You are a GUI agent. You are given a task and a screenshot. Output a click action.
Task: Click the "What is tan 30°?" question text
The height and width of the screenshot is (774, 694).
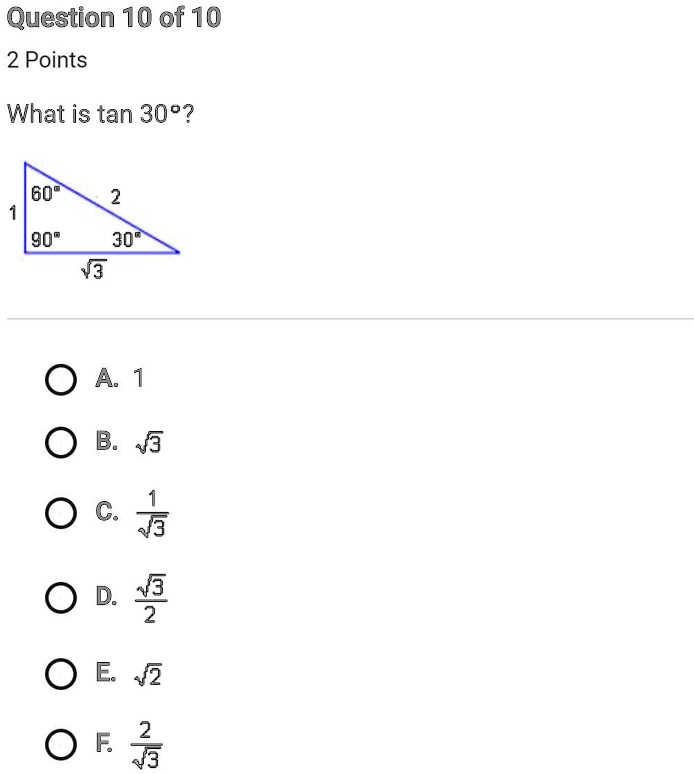pyautogui.click(x=101, y=114)
